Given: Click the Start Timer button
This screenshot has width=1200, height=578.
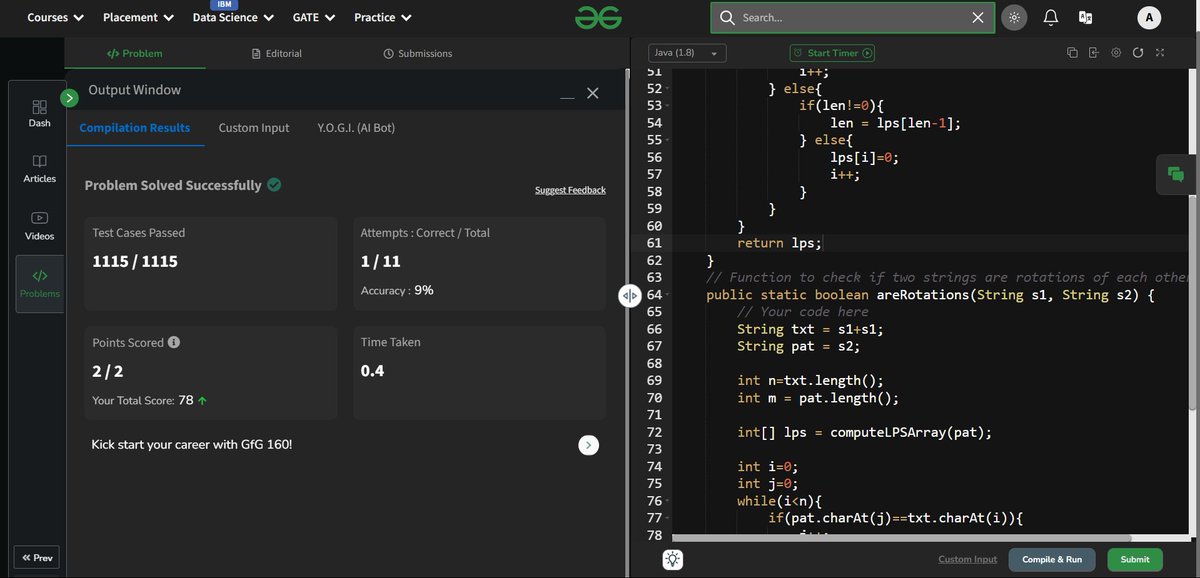Looking at the screenshot, I should (x=833, y=53).
